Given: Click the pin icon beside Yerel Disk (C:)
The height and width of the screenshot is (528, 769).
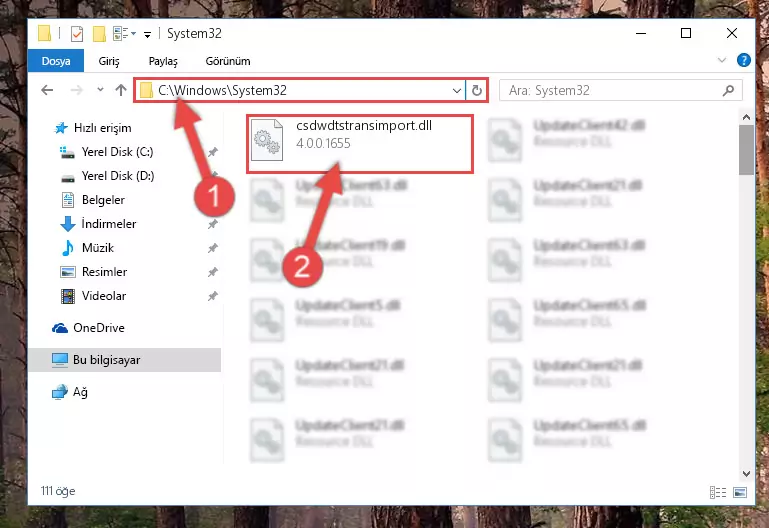Looking at the screenshot, I should [x=212, y=152].
